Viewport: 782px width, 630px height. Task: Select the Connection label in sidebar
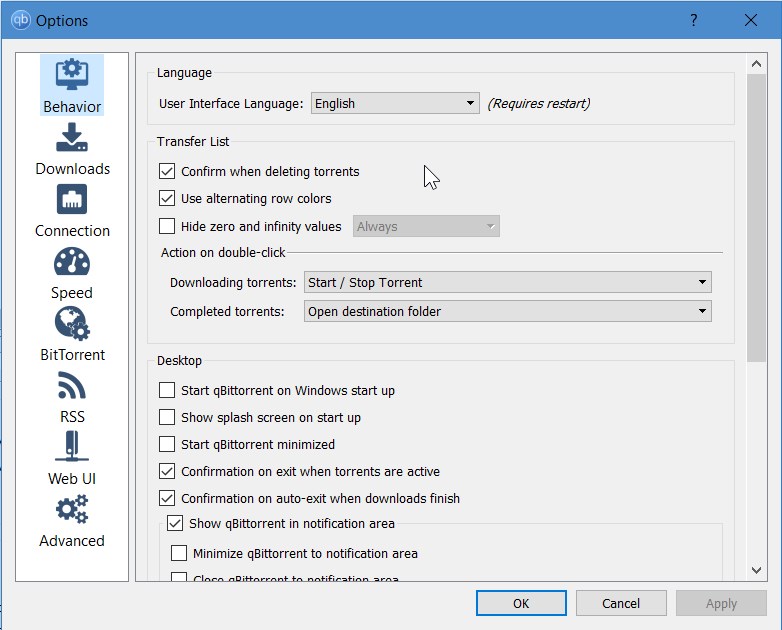click(x=72, y=230)
